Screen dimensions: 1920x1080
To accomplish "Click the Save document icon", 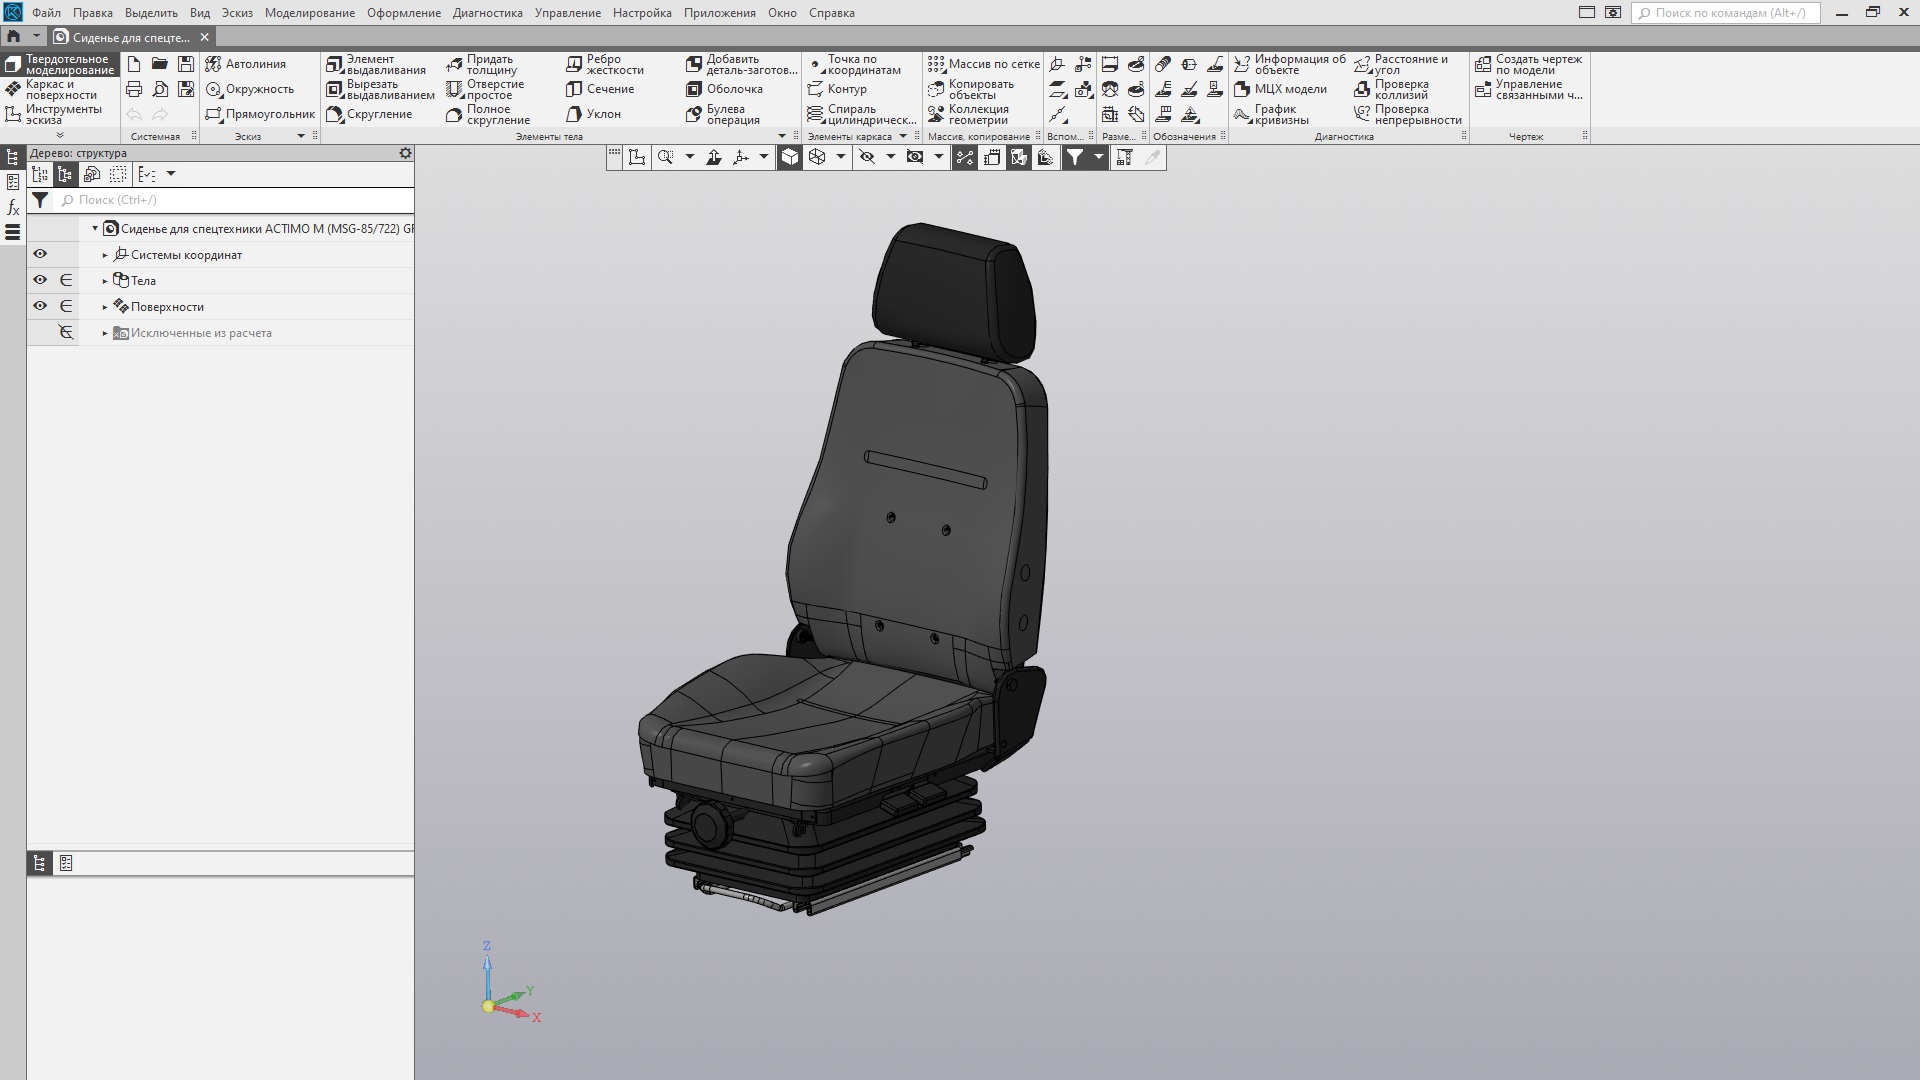I will pos(186,64).
